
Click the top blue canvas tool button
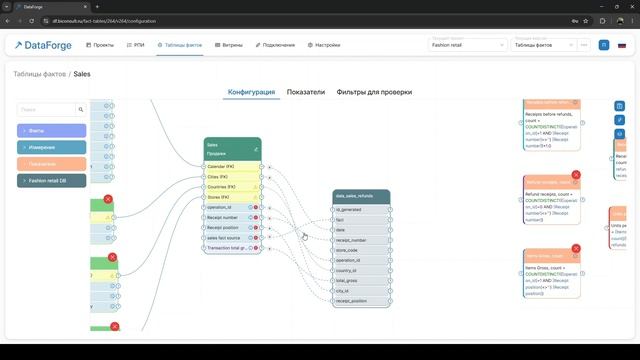619,106
